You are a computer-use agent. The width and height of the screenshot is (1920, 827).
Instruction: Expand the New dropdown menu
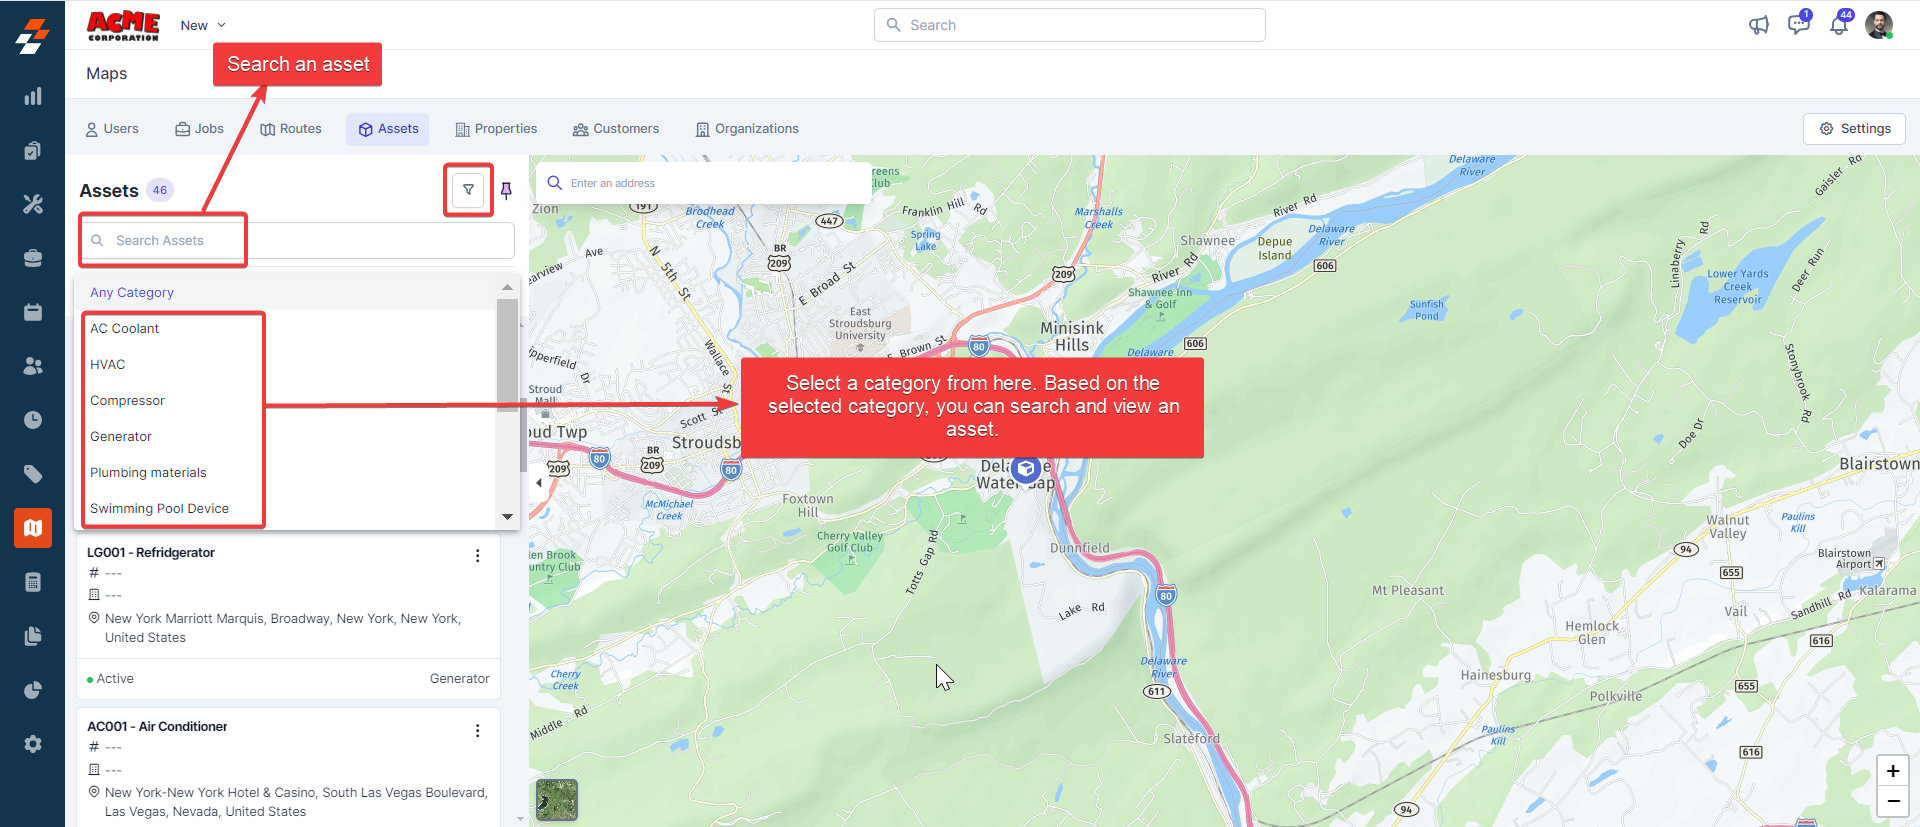click(x=203, y=25)
